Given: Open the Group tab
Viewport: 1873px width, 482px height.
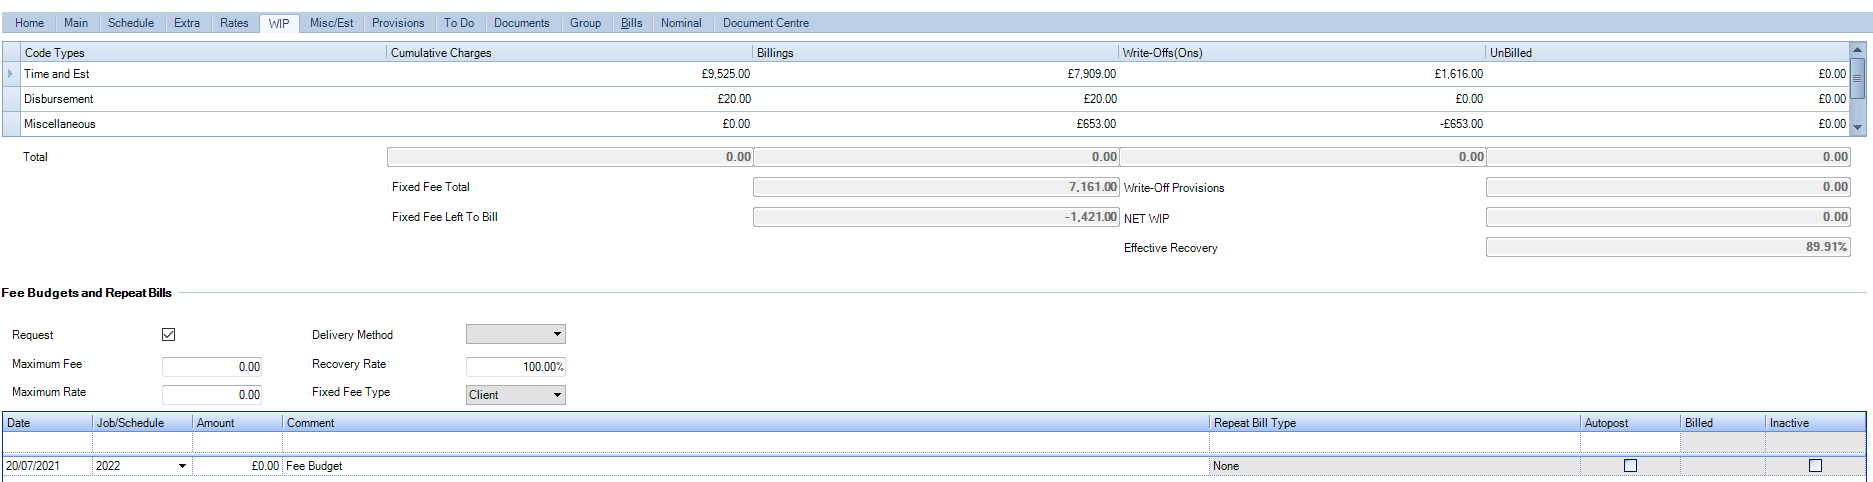Looking at the screenshot, I should point(585,23).
